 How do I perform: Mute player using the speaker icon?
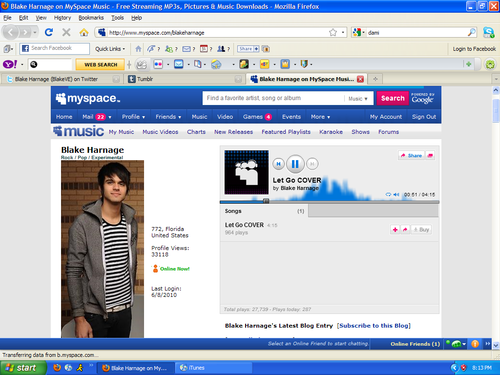pos(396,194)
